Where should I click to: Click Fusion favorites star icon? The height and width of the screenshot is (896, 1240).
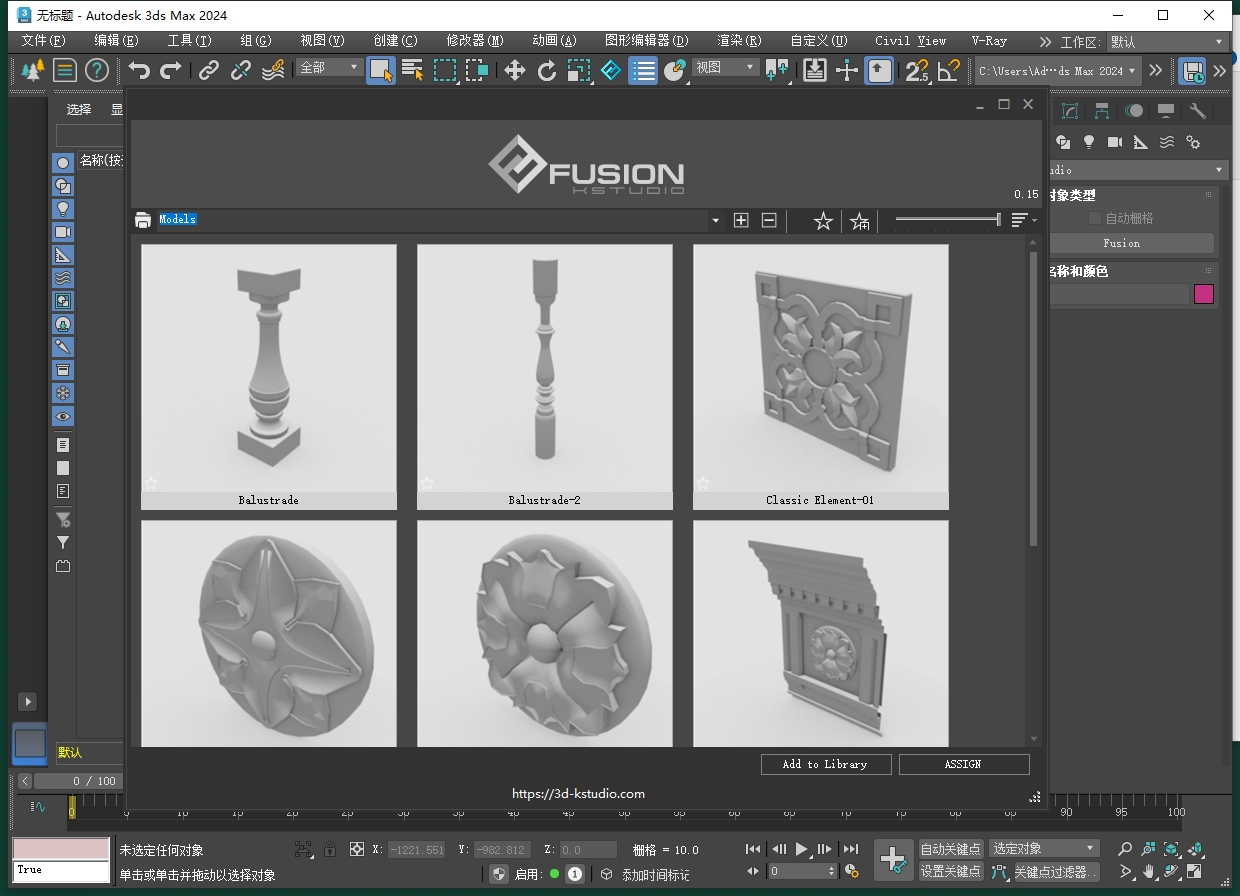[x=823, y=221]
